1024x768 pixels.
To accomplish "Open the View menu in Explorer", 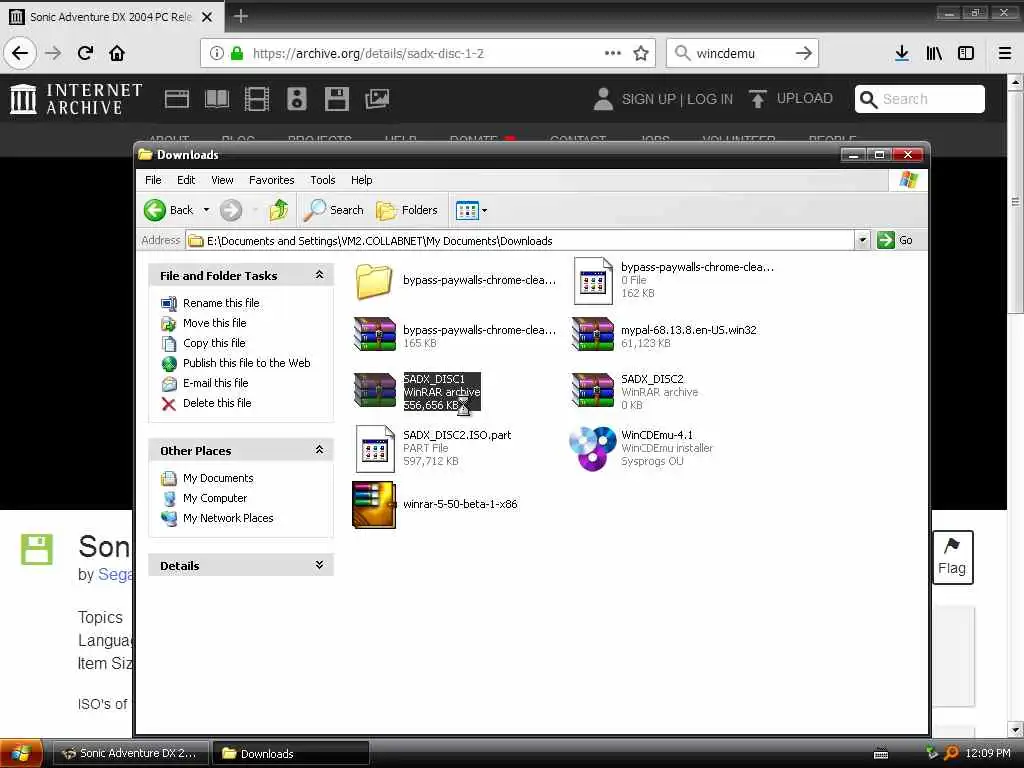I will pos(222,180).
